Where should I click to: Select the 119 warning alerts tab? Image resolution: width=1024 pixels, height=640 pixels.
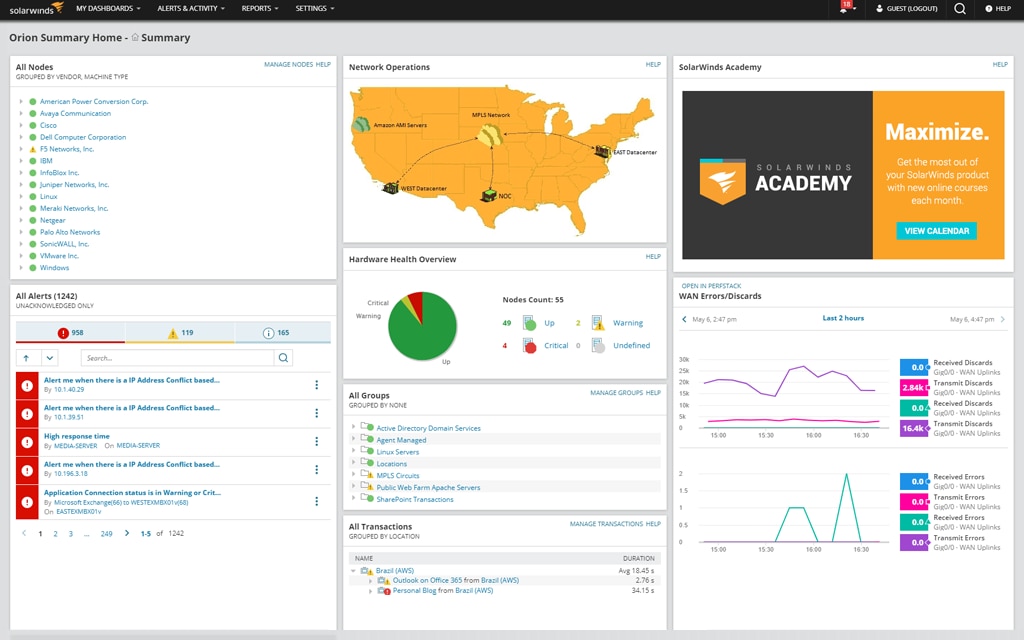pos(180,332)
